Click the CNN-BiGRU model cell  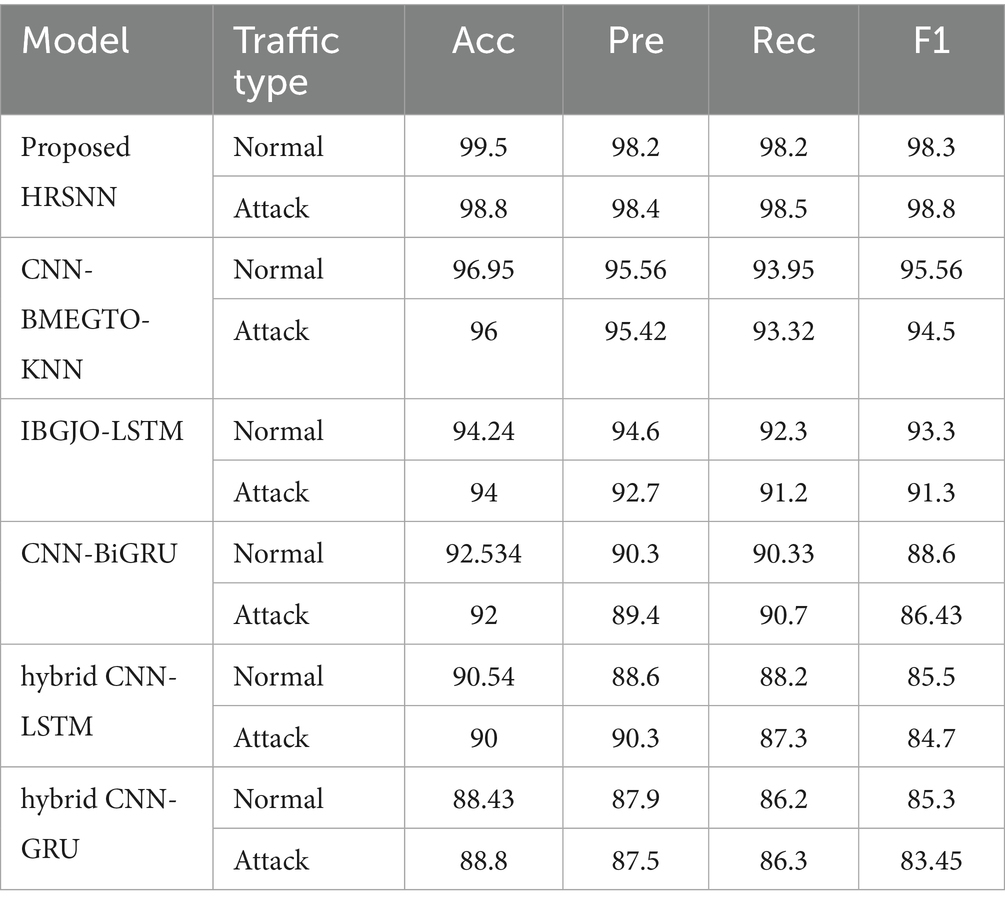click(x=106, y=583)
